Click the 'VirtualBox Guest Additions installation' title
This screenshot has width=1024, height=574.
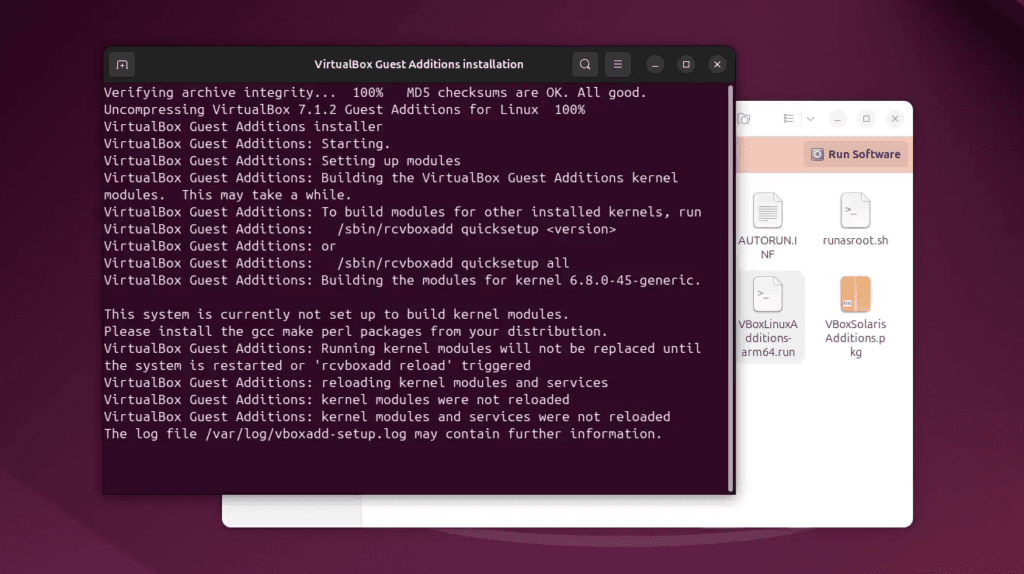click(x=419, y=65)
